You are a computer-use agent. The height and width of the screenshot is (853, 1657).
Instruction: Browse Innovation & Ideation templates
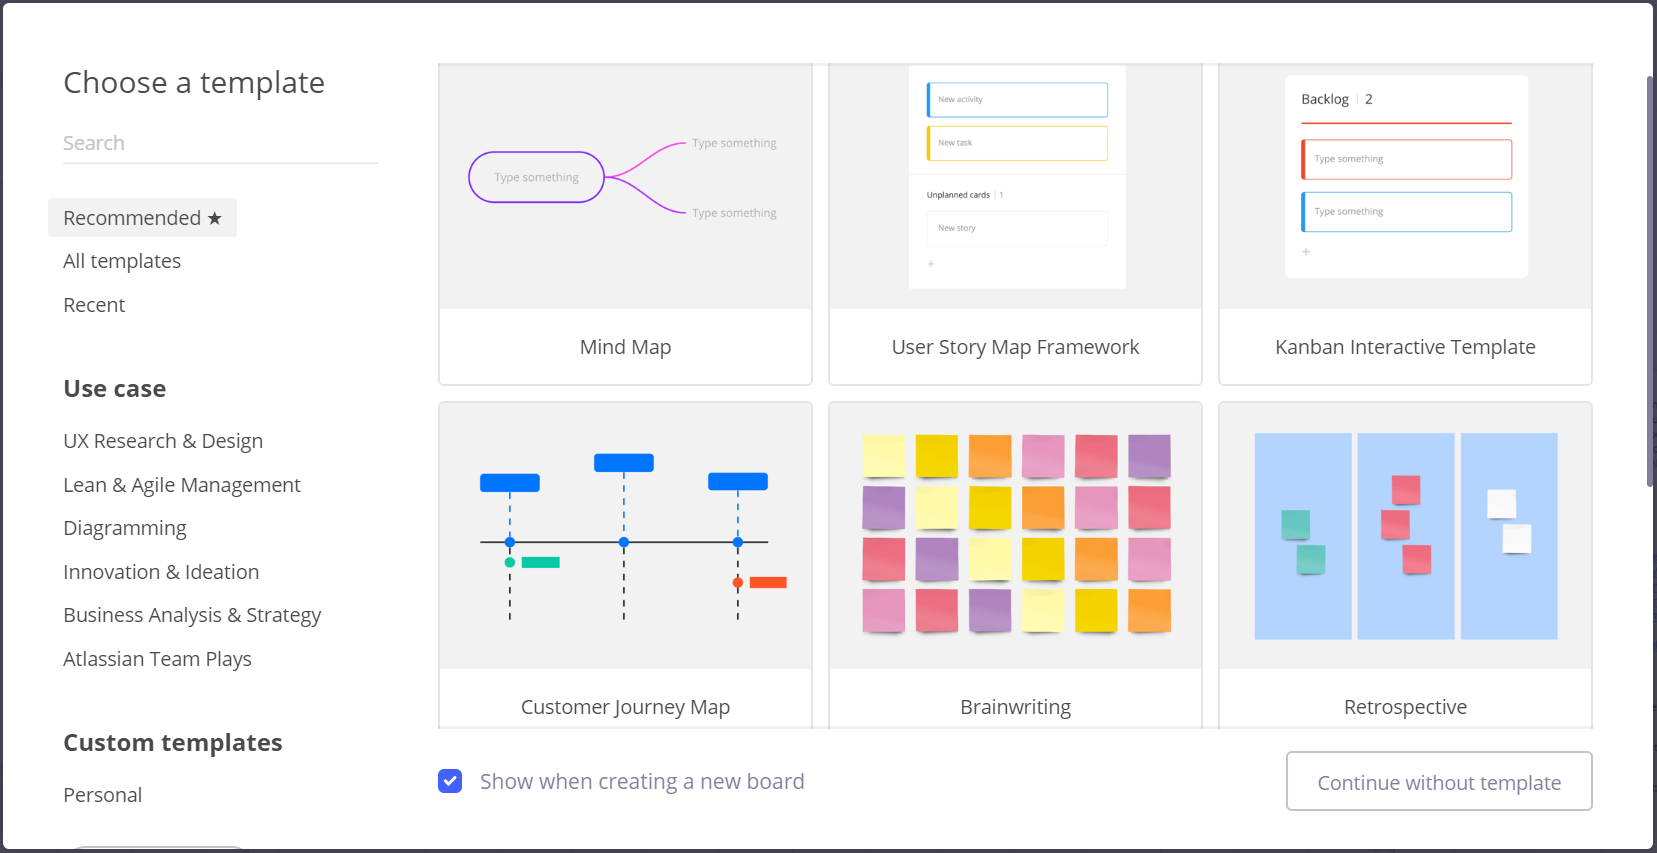click(161, 572)
